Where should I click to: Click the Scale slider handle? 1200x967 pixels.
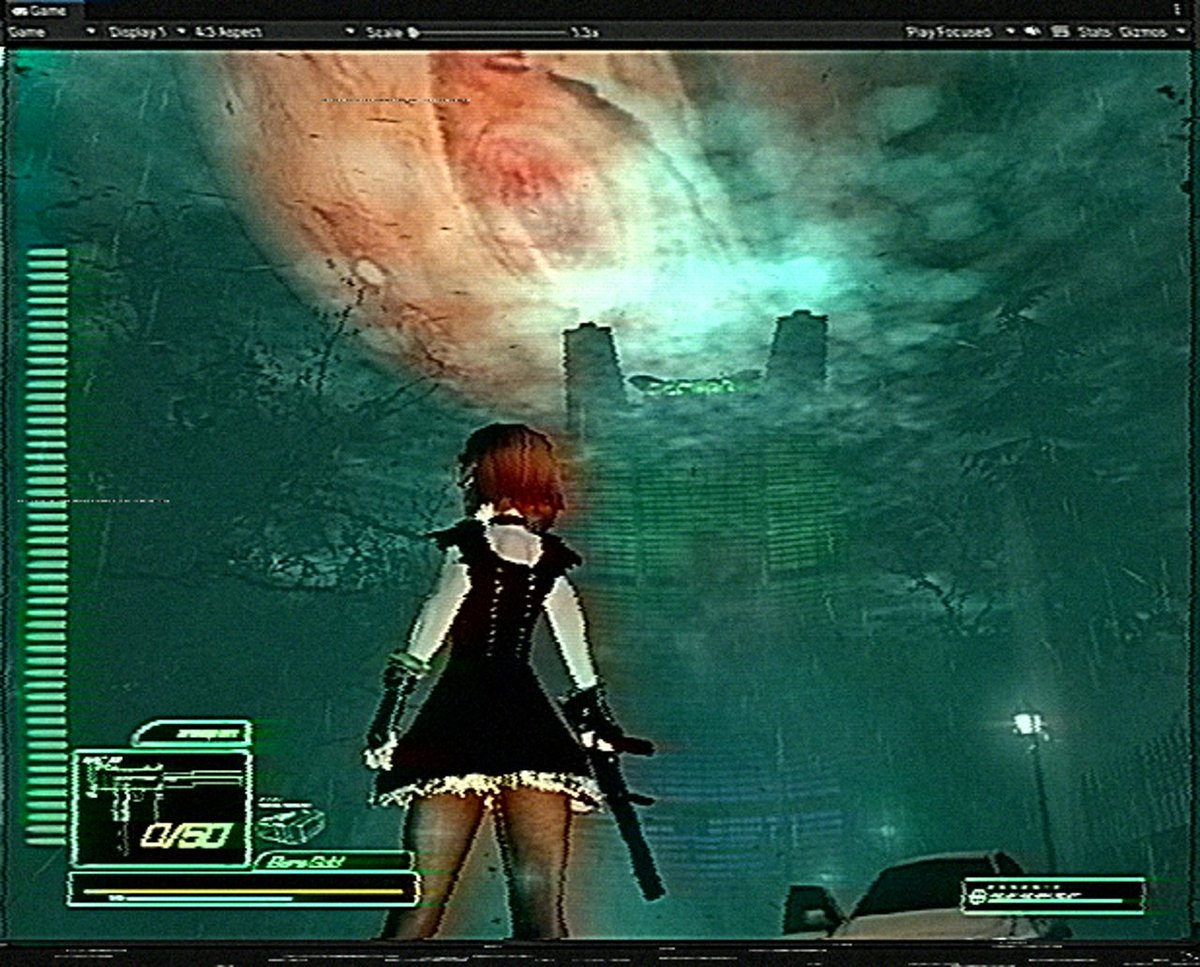click(413, 32)
